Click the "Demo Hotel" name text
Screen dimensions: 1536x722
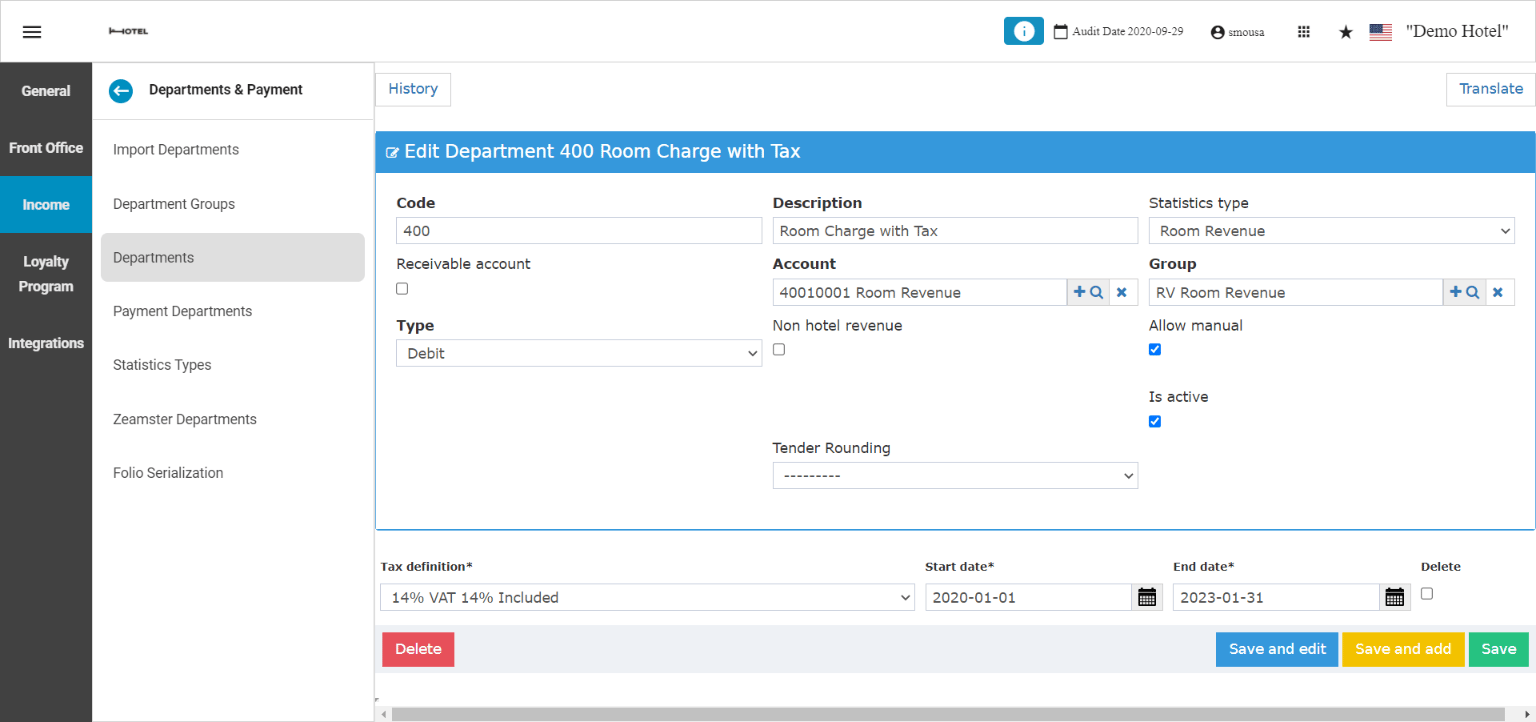pyautogui.click(x=1457, y=32)
